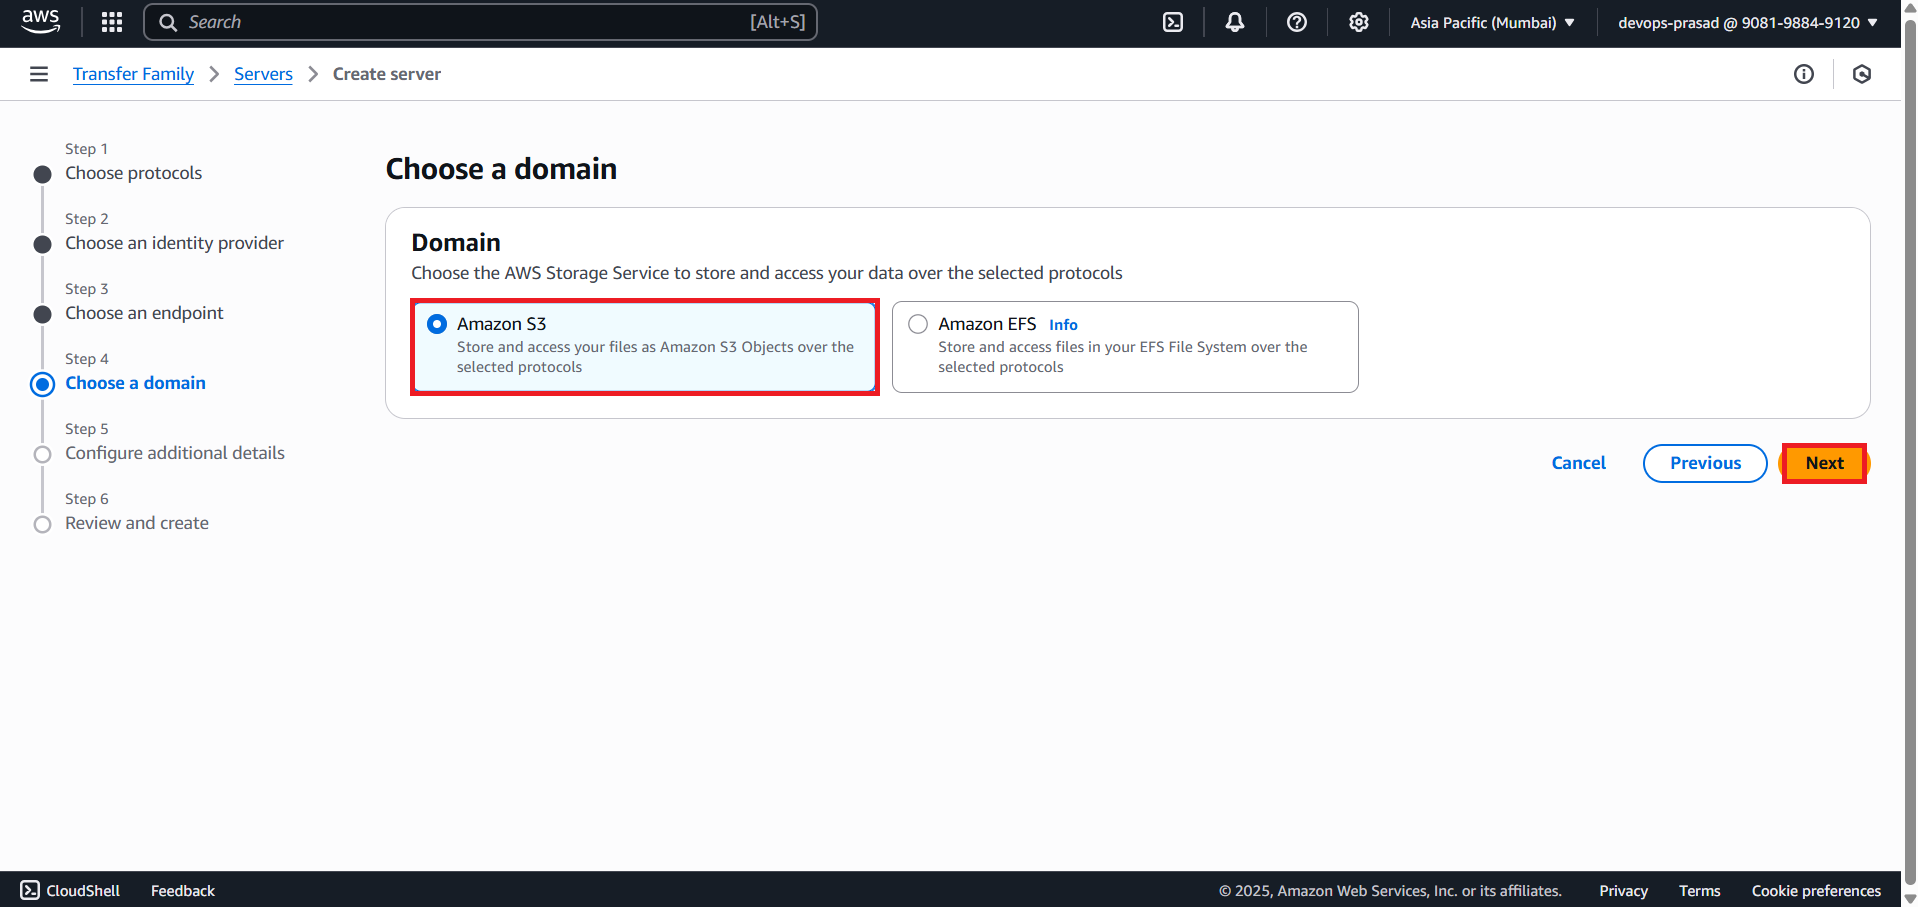This screenshot has width=1918, height=907.
Task: Click the clock history icon in the page header
Action: [1861, 73]
